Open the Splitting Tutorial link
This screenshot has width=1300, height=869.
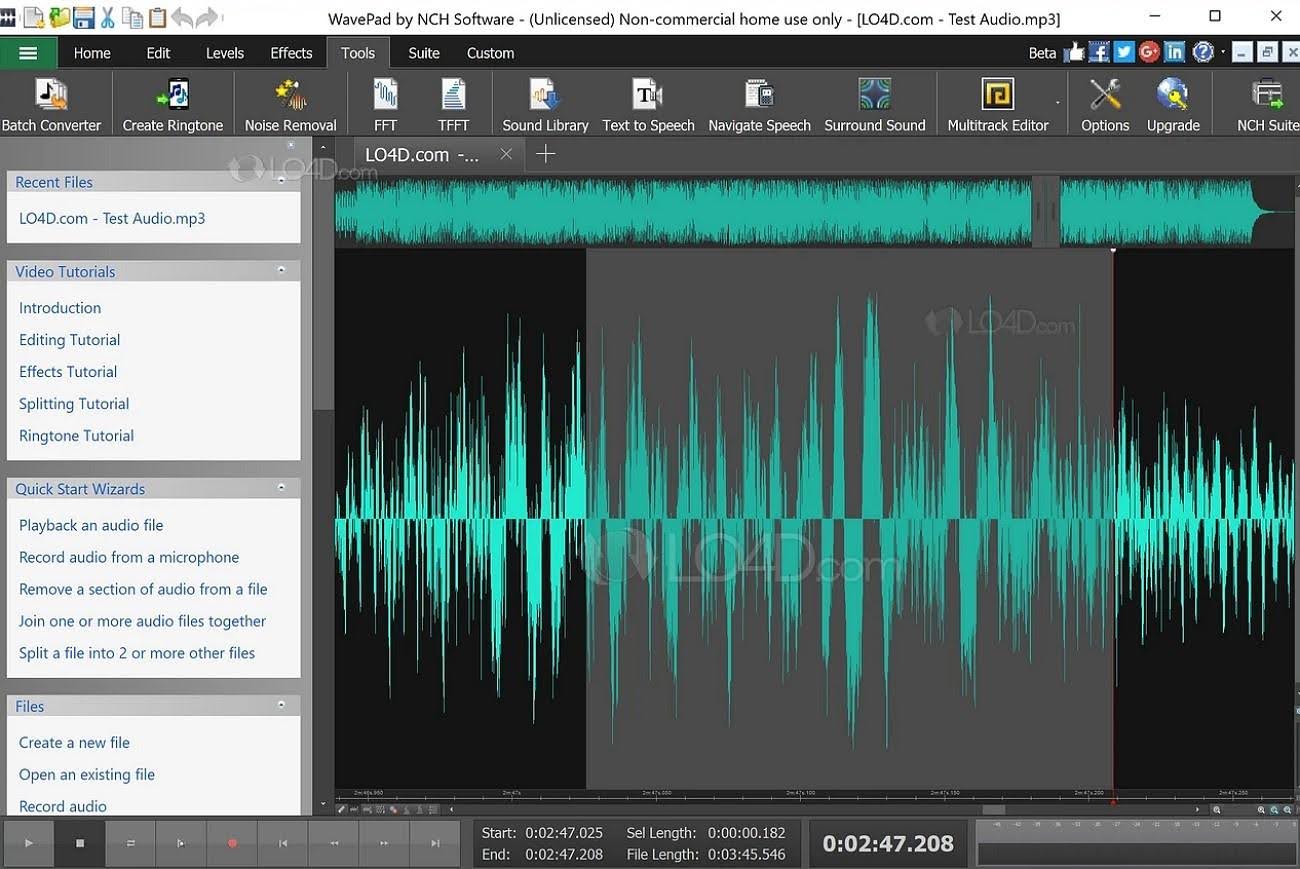coord(74,404)
